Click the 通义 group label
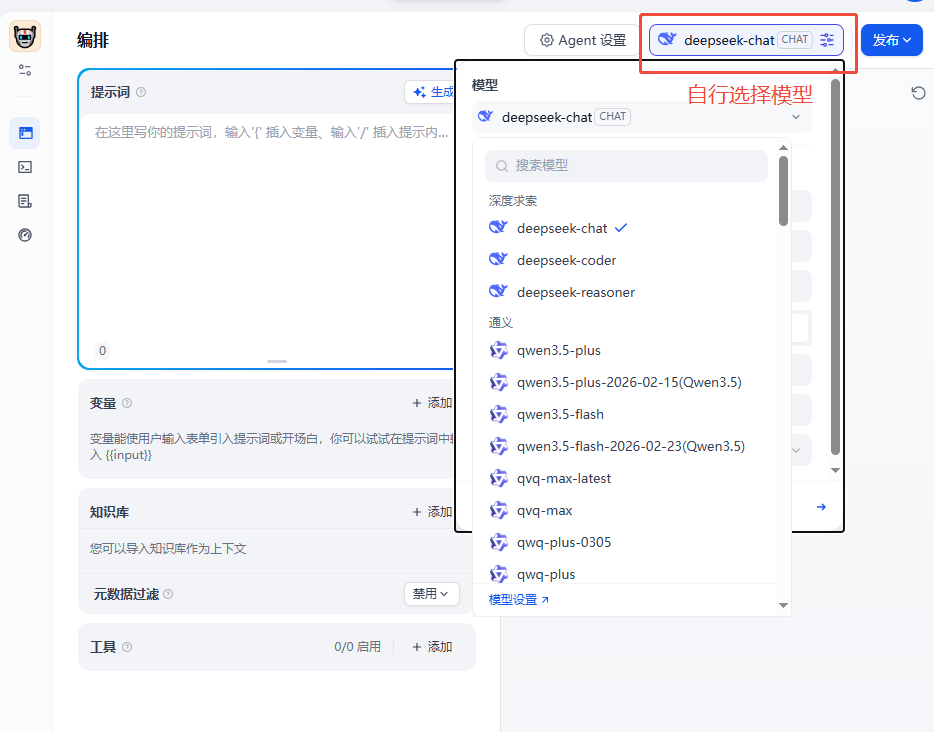The height and width of the screenshot is (732, 934). click(x=500, y=323)
